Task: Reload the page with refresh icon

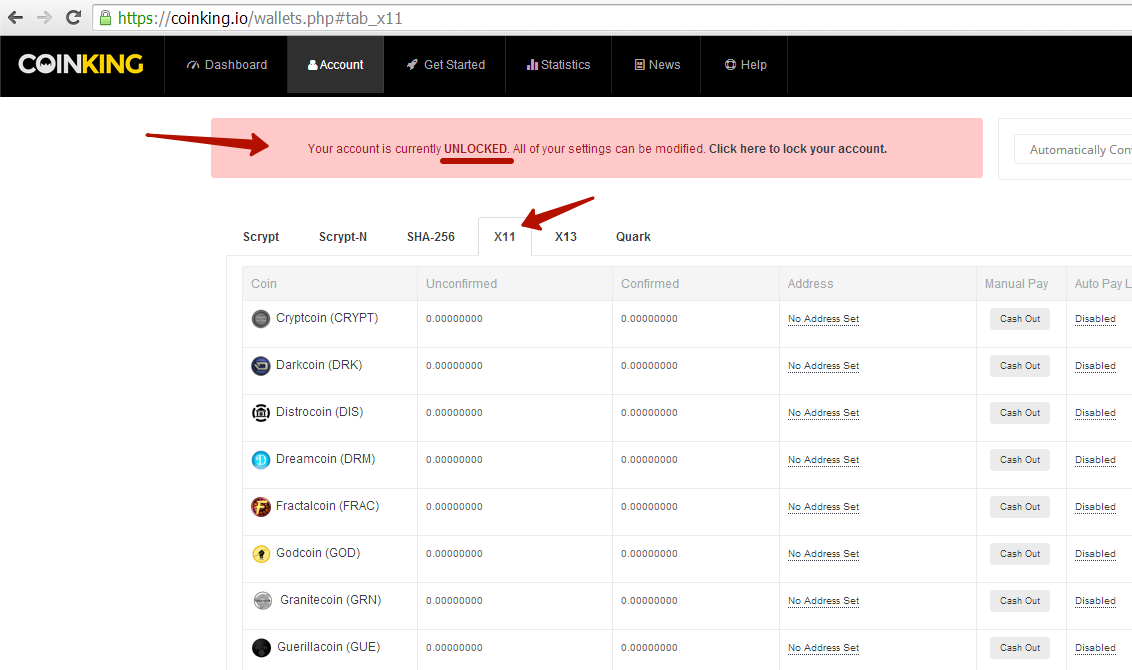Action: (x=73, y=17)
